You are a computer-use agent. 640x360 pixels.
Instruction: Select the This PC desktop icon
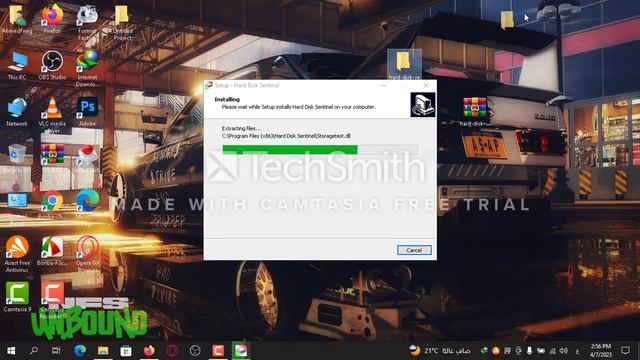pos(17,65)
